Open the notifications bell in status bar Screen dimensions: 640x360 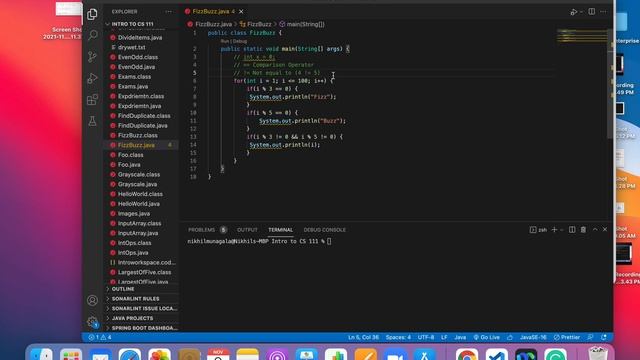[x=604, y=338]
